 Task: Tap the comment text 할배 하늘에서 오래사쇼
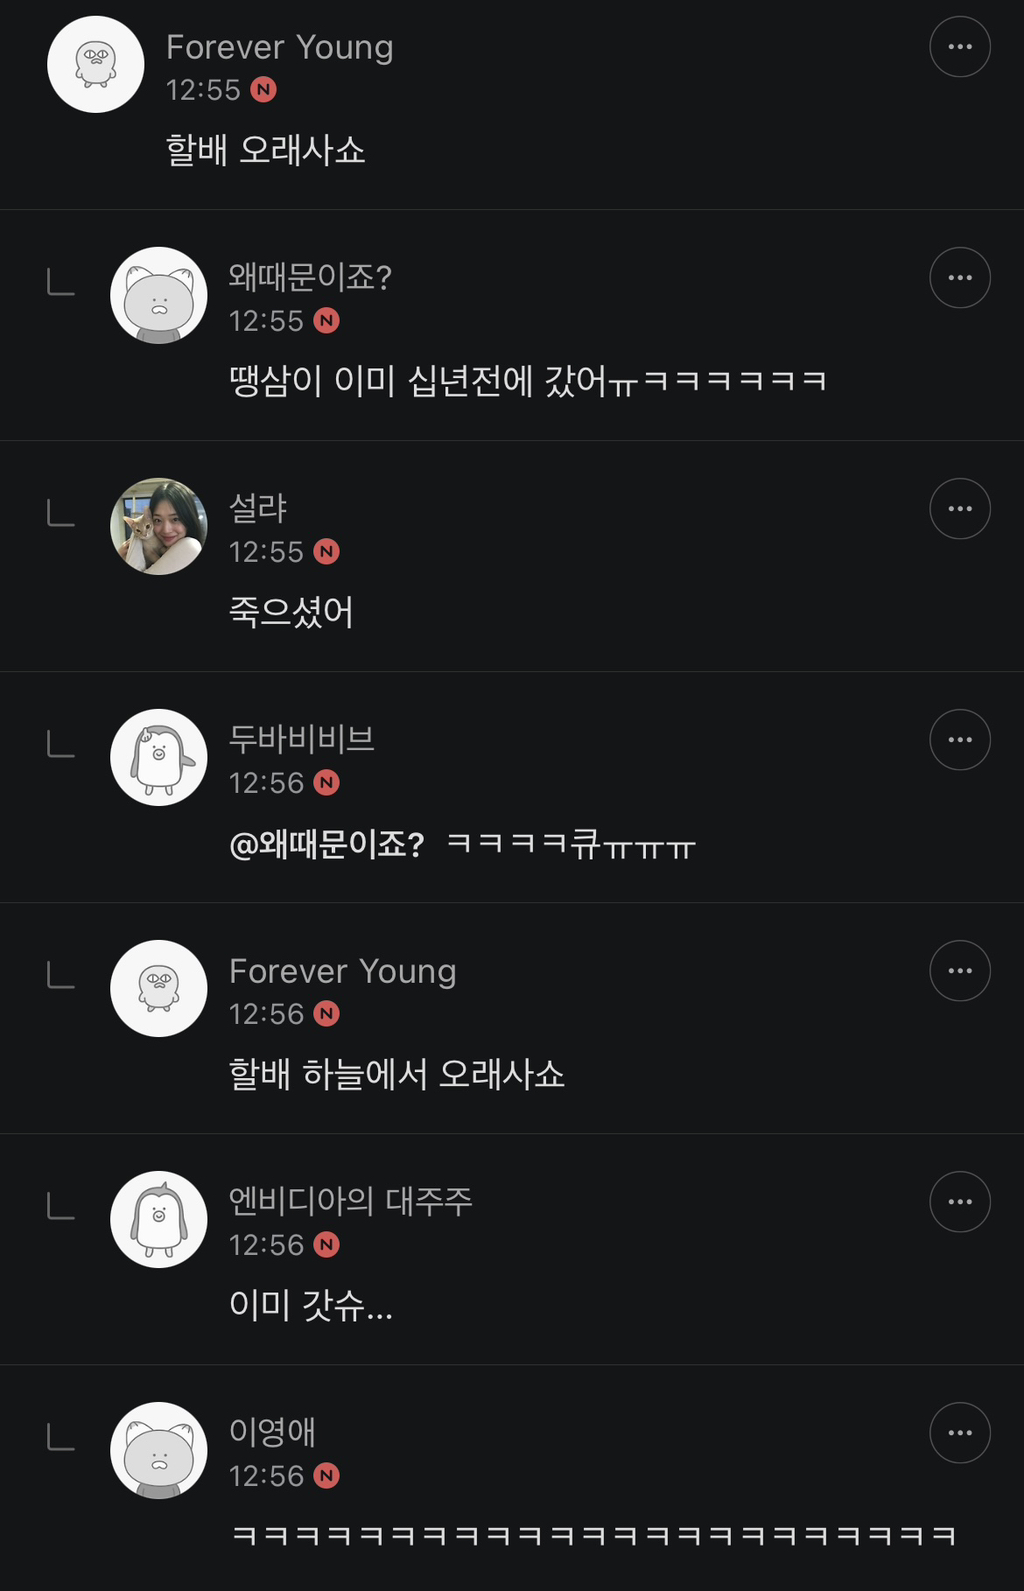pos(396,1075)
